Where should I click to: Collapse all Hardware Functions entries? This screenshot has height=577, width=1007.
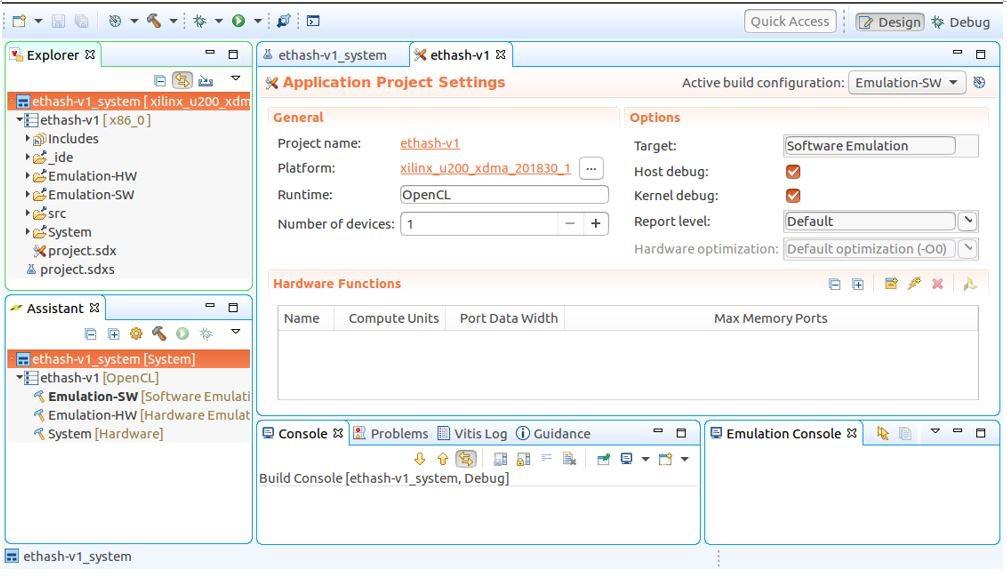(834, 284)
